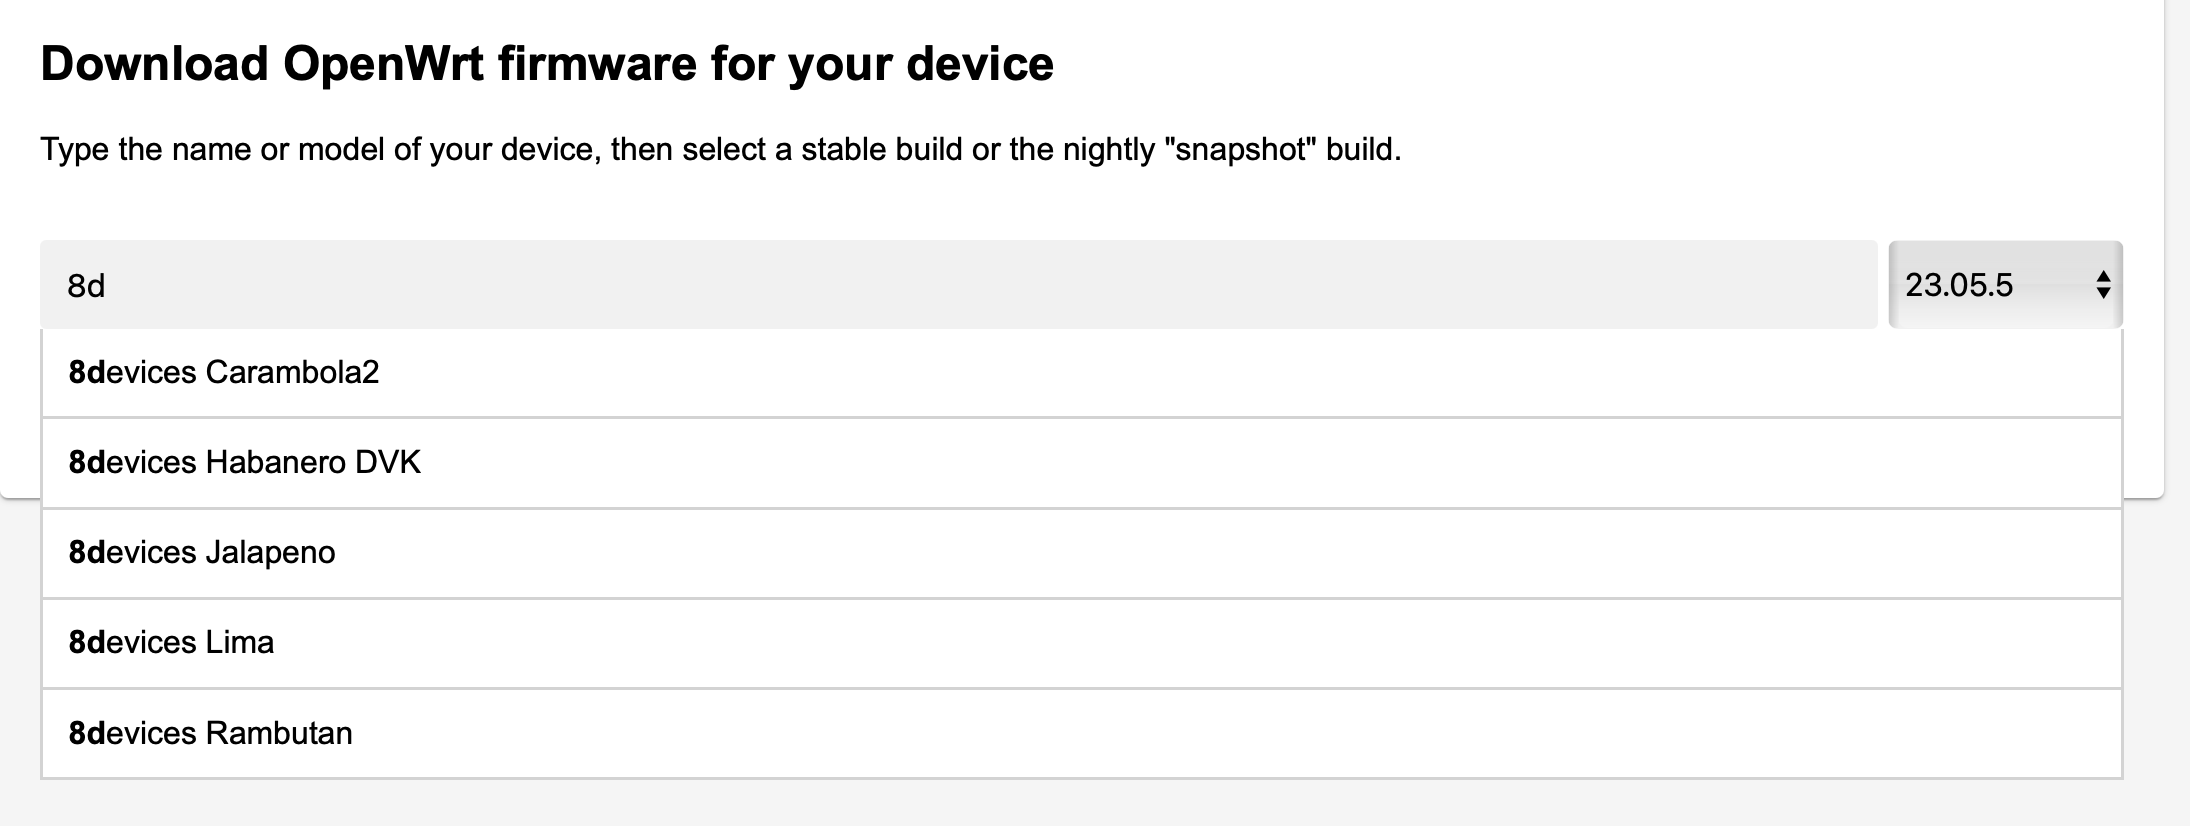The height and width of the screenshot is (826, 2190).
Task: Select 8devices Carambola2 from suggestions
Action: pos(1081,373)
